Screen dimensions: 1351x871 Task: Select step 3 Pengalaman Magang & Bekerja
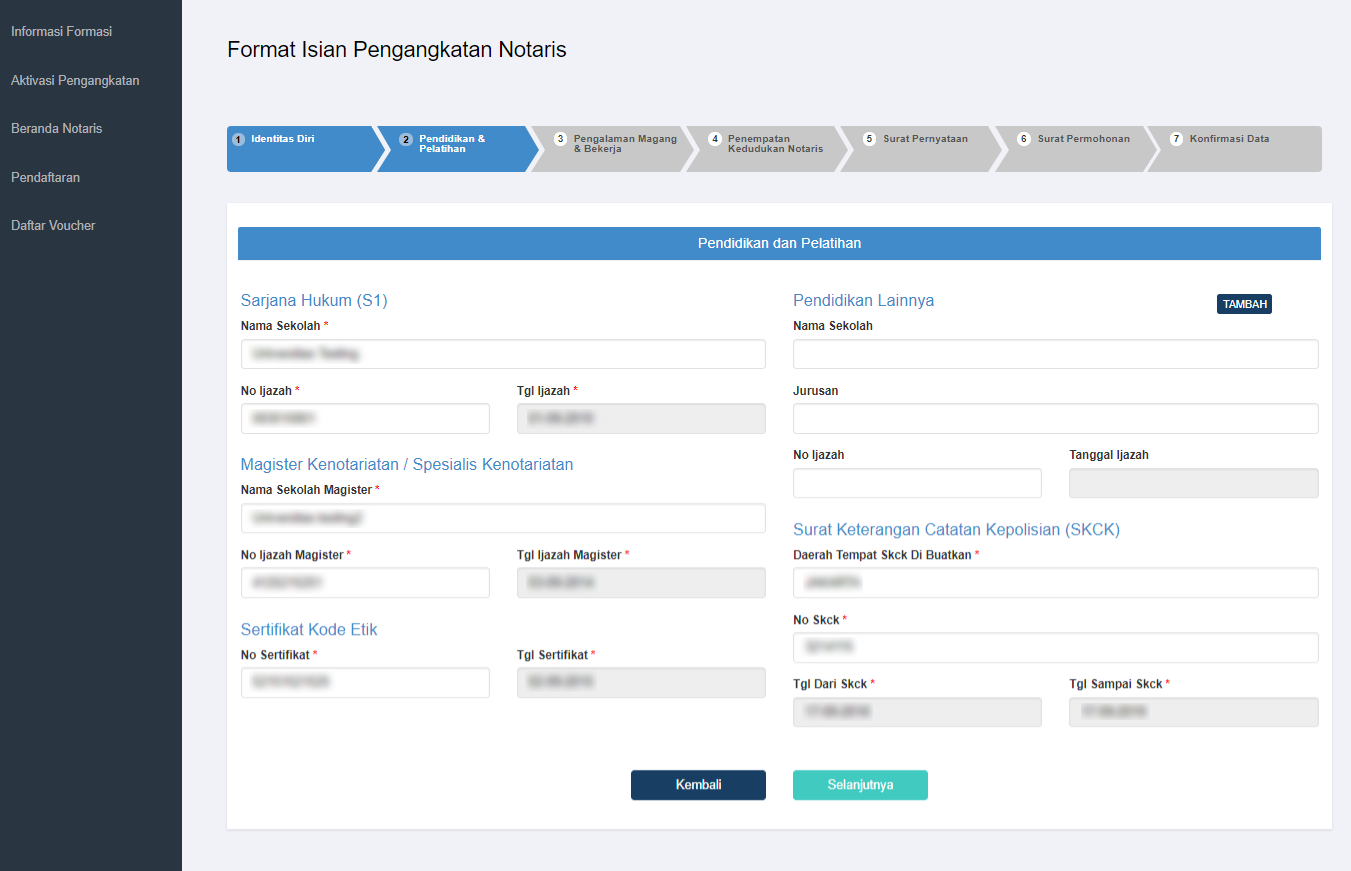pos(610,148)
